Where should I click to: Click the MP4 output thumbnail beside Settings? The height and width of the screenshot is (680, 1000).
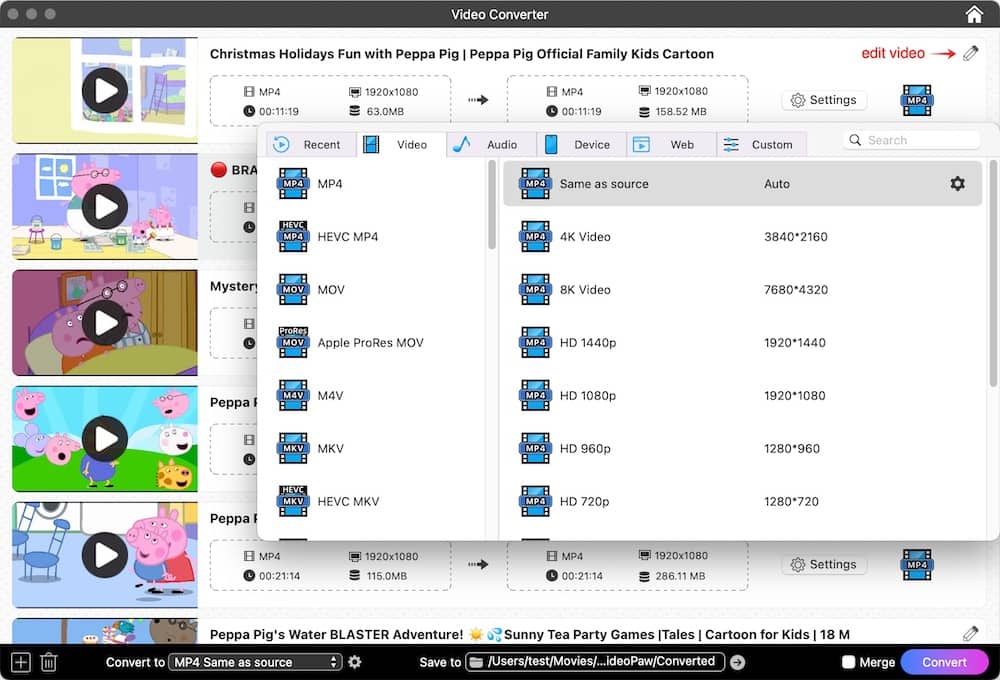[916, 100]
